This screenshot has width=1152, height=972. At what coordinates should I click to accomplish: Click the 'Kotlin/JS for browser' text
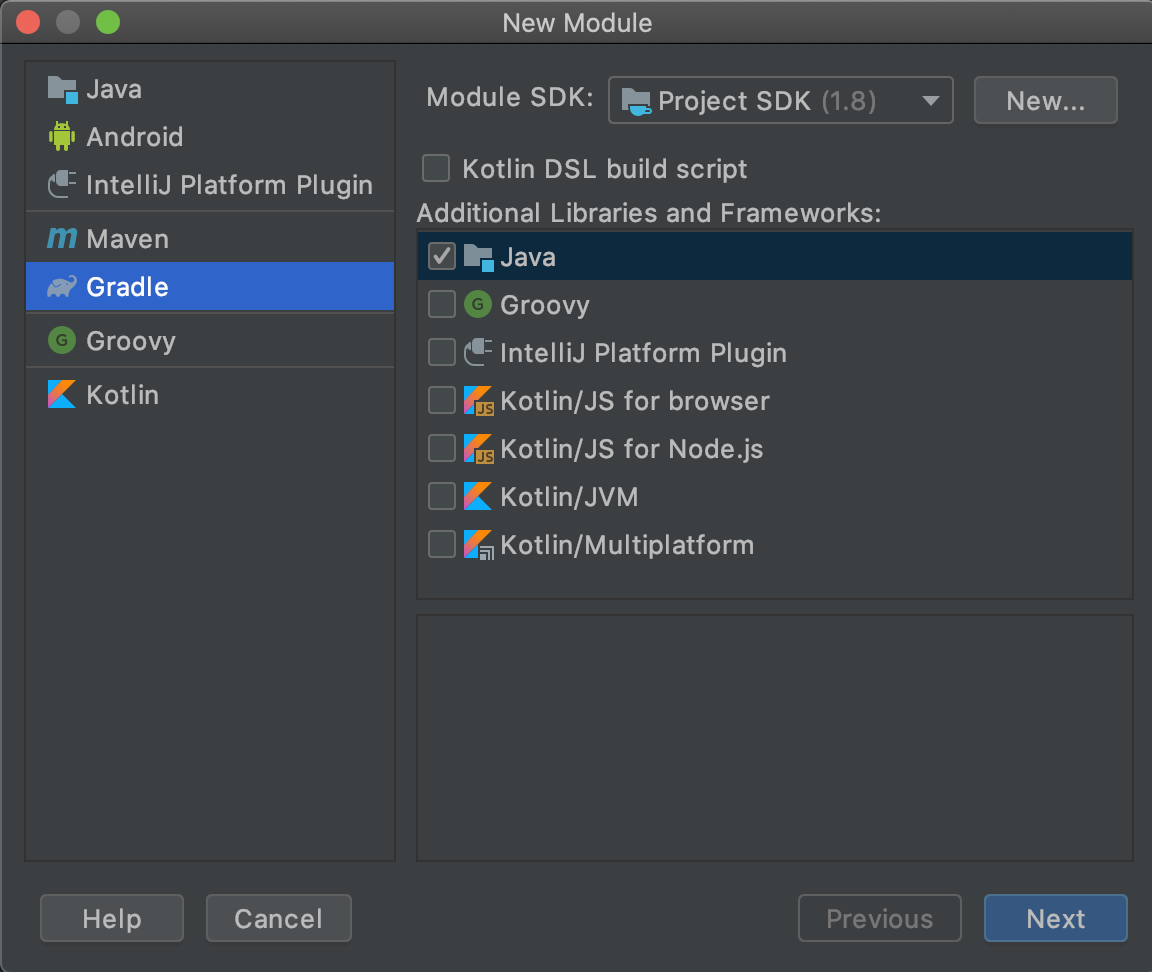tap(635, 401)
